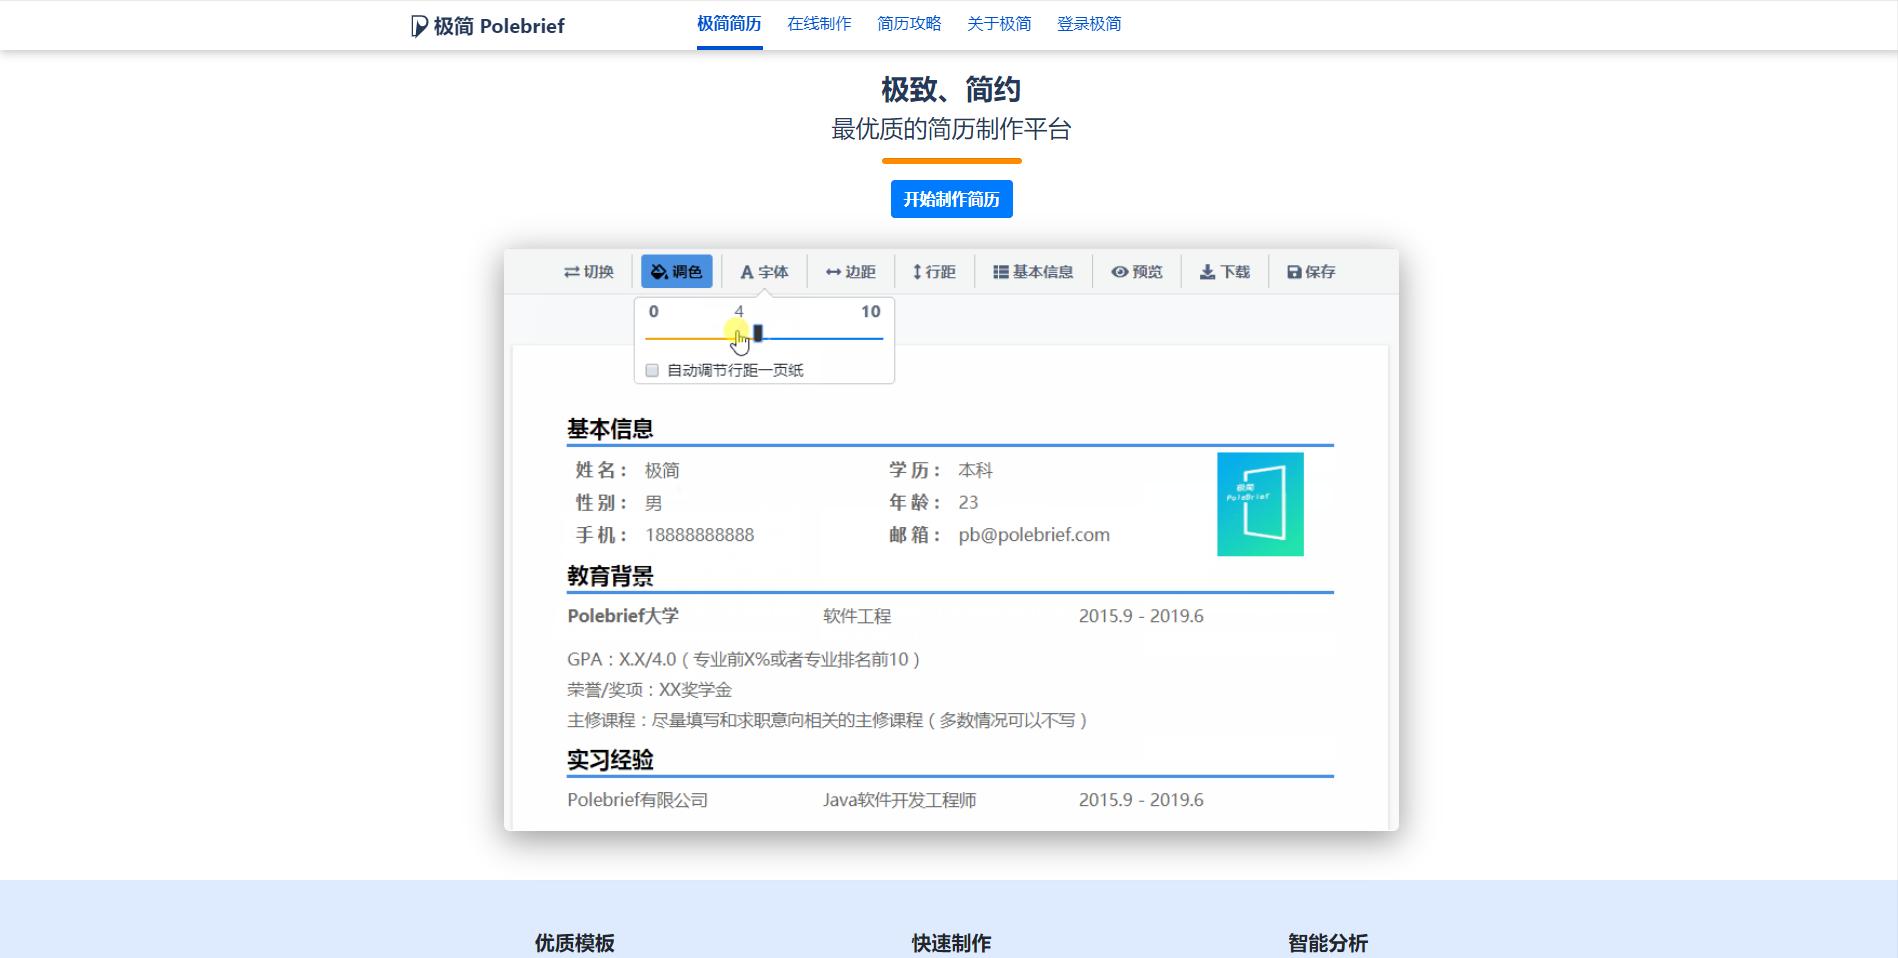Switch to the 在线制作 tab
The image size is (1898, 958).
tap(818, 24)
